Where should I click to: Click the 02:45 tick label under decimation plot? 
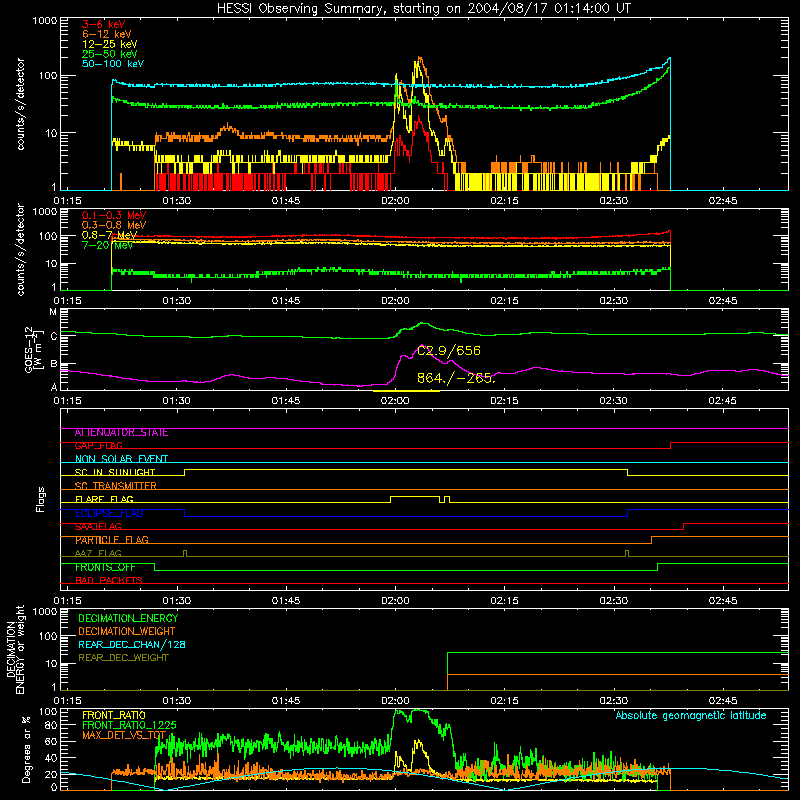[722, 701]
